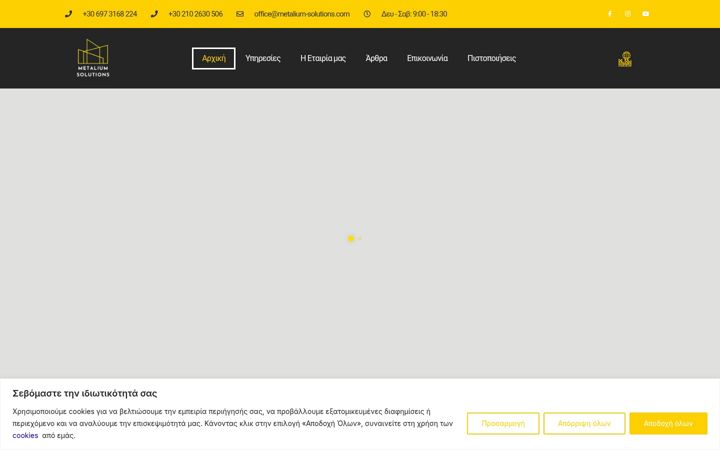Open the Instagram social icon
Viewport: 720px width, 450px height.
point(628,14)
